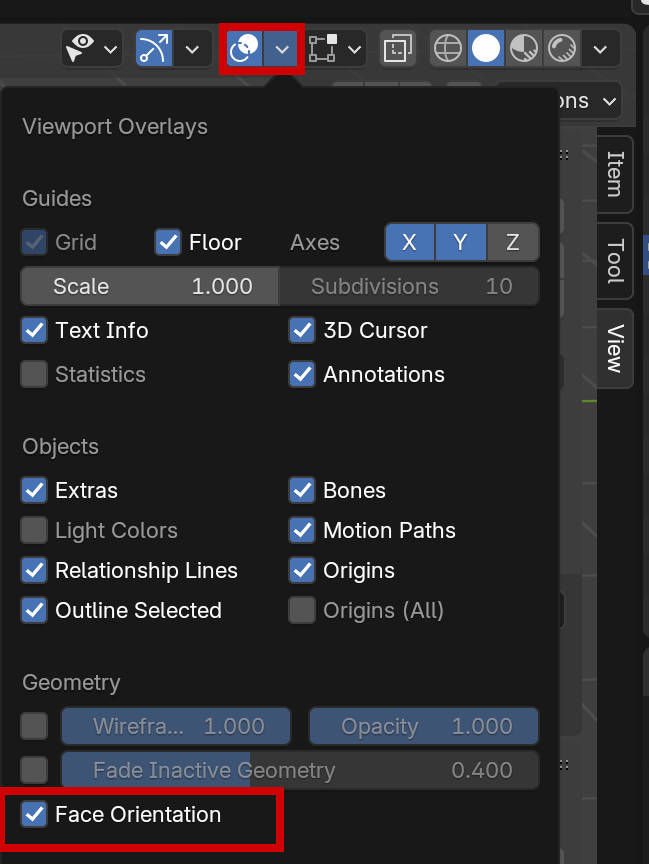Image resolution: width=649 pixels, height=864 pixels.
Task: Open the Item sidebar tab
Action: [x=615, y=174]
